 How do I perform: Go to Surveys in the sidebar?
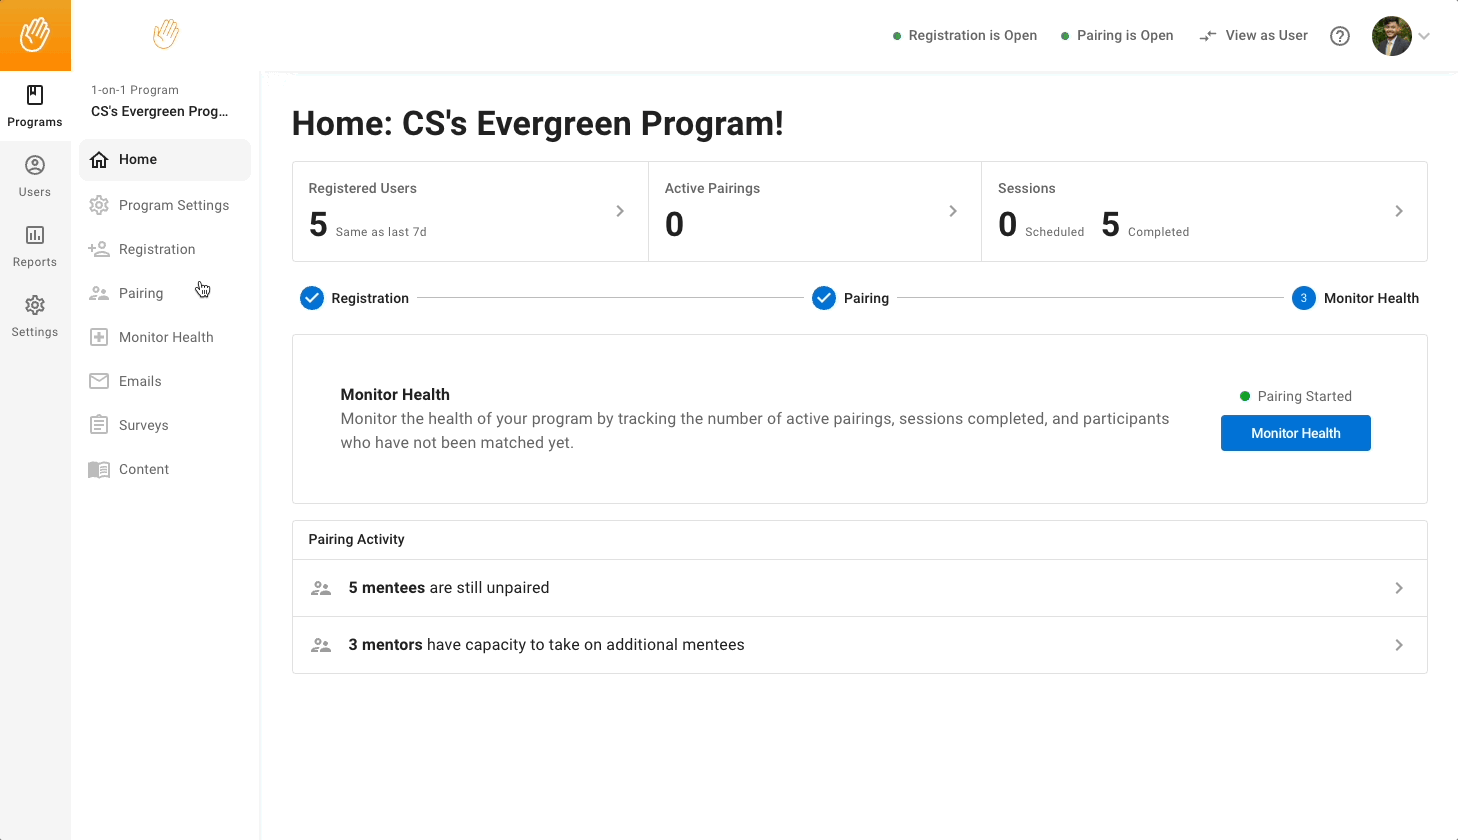143,425
